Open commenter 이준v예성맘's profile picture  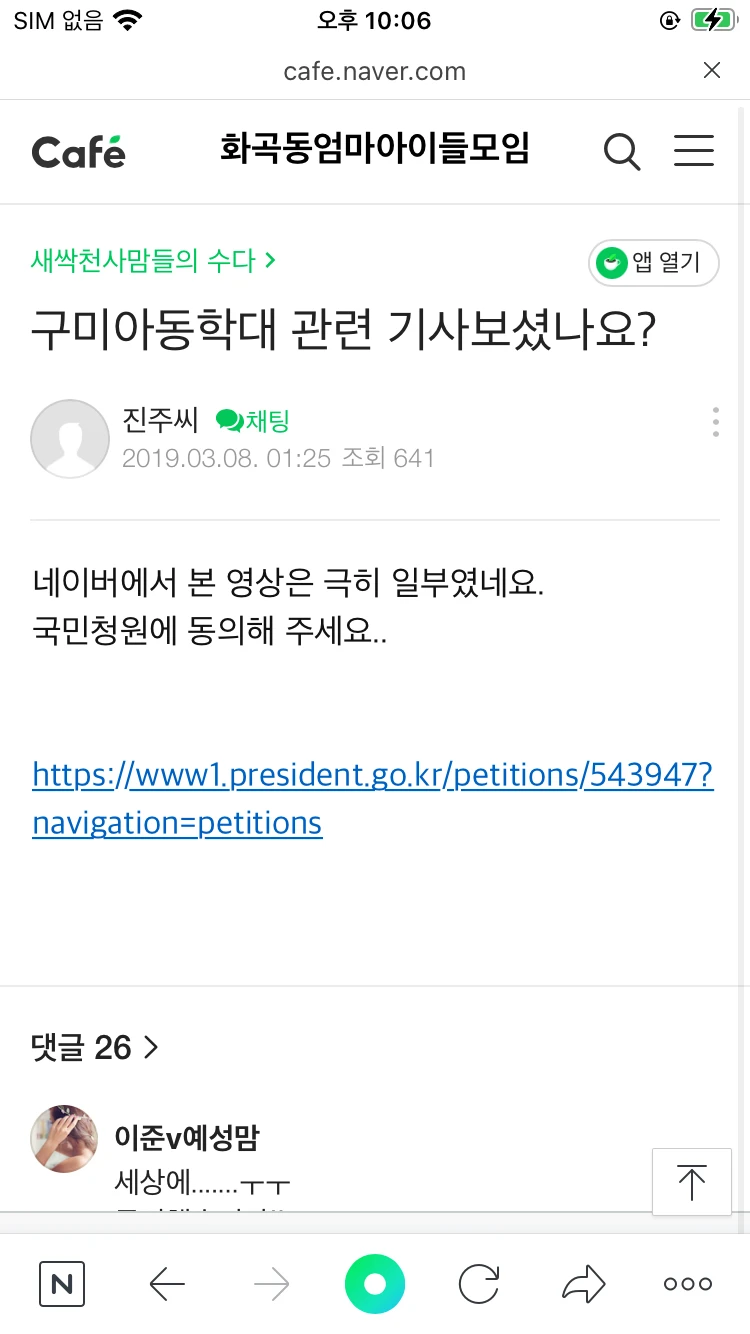65,1139
